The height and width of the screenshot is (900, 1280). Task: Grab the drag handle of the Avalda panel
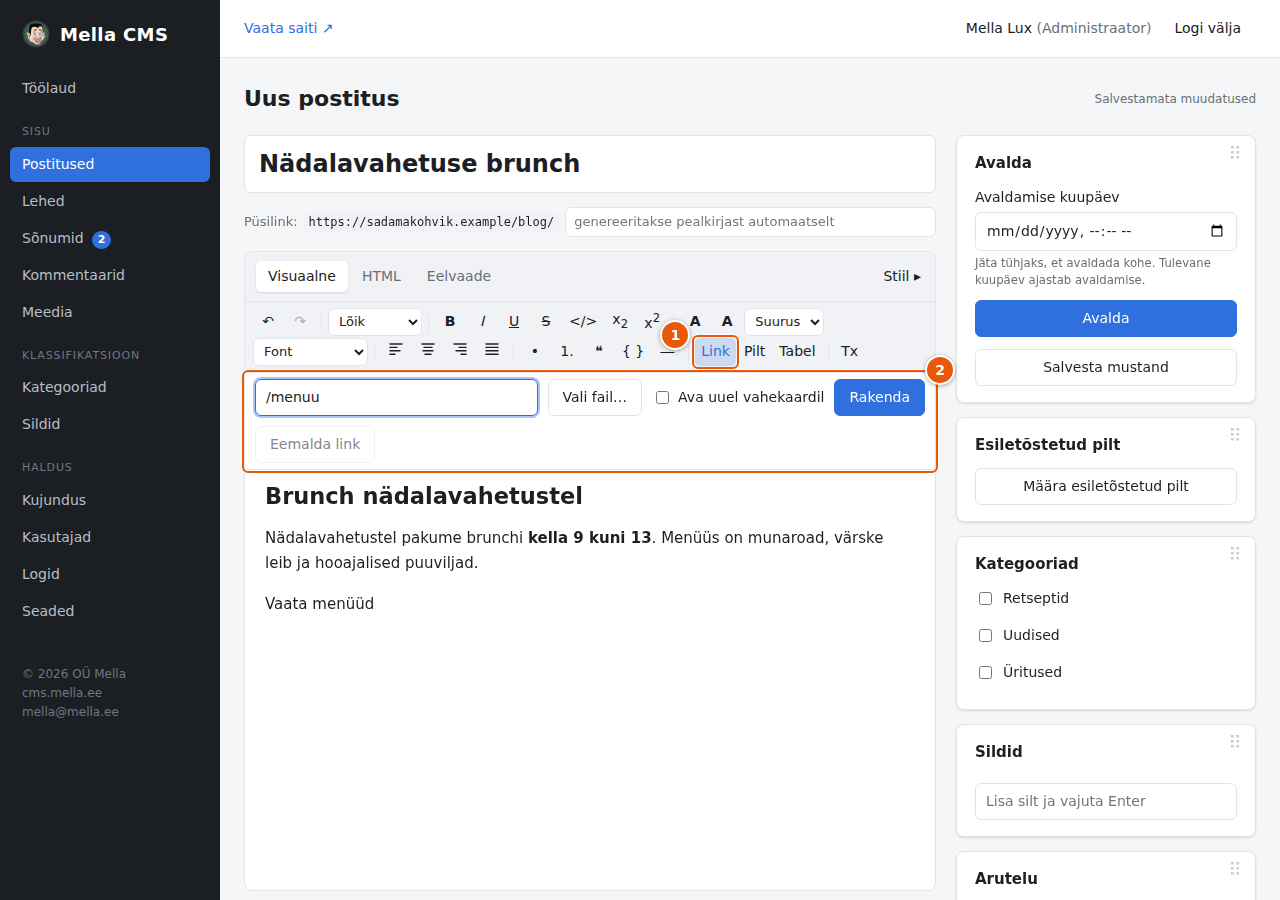(1235, 152)
